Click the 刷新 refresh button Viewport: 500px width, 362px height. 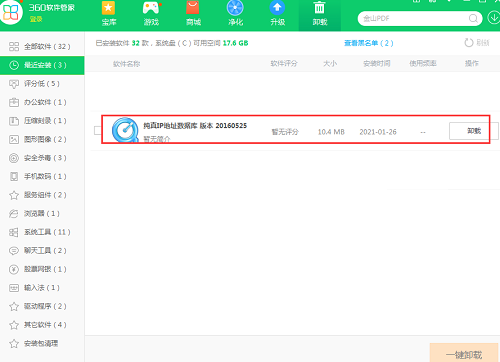(x=477, y=43)
